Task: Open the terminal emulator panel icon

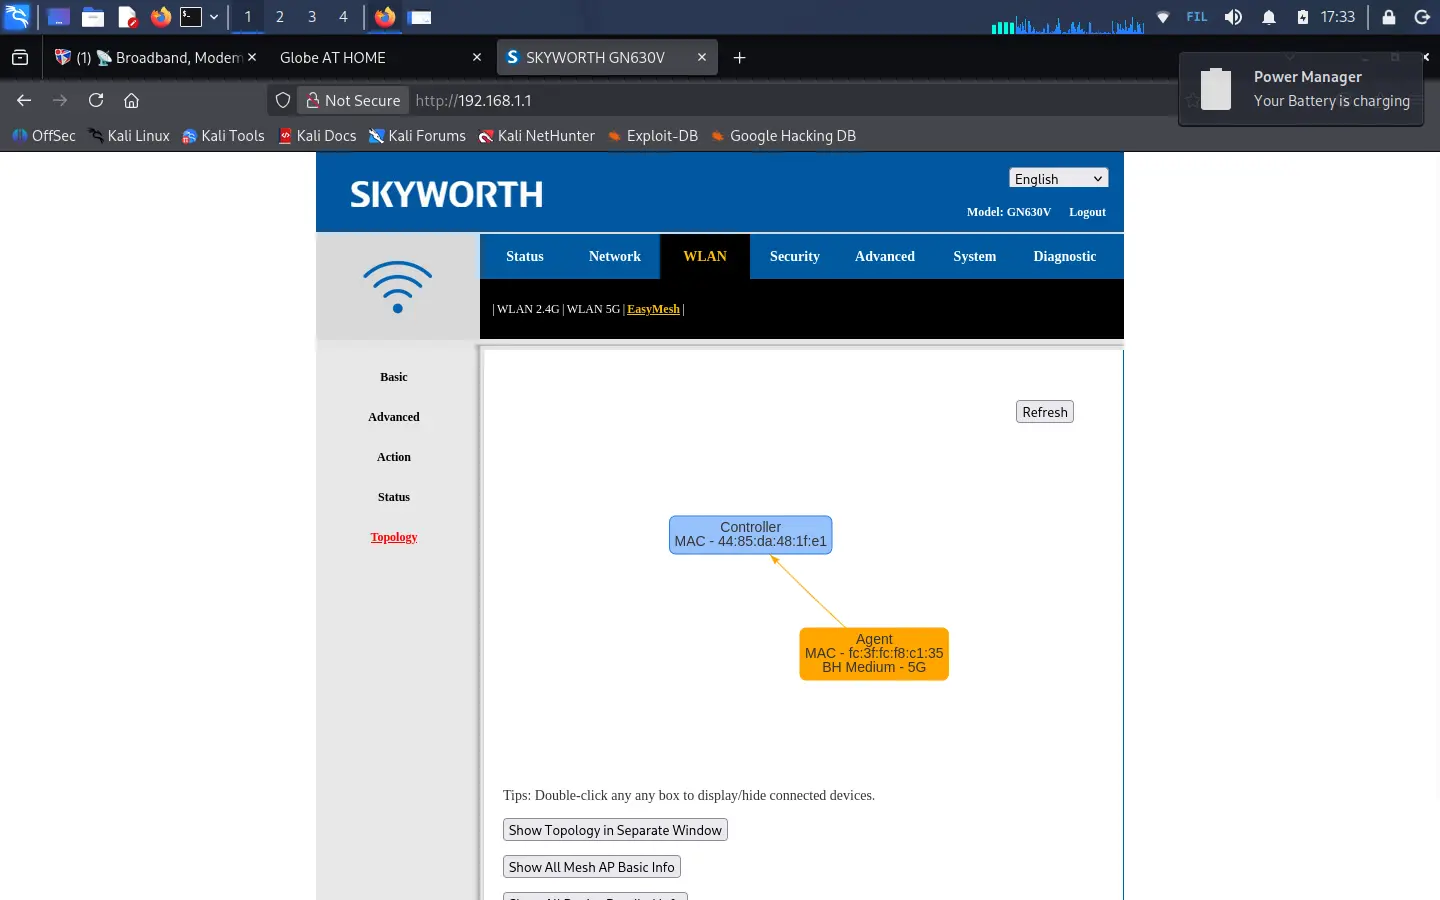Action: coord(191,17)
